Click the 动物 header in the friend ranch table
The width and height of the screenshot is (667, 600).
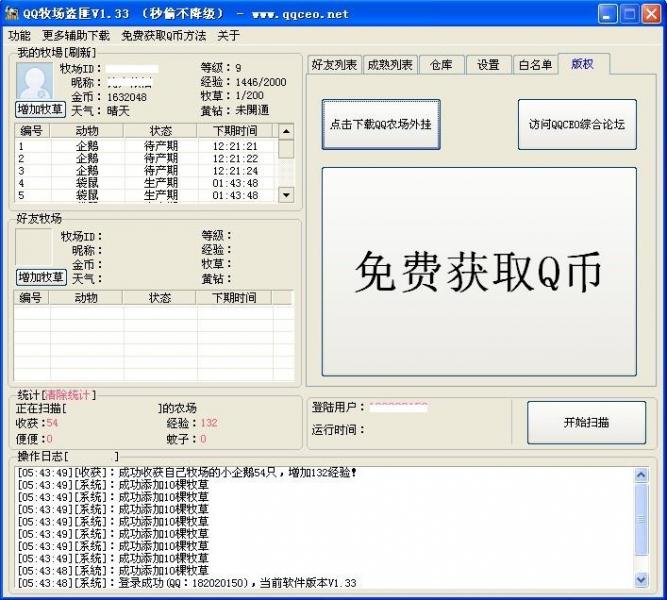tap(86, 297)
